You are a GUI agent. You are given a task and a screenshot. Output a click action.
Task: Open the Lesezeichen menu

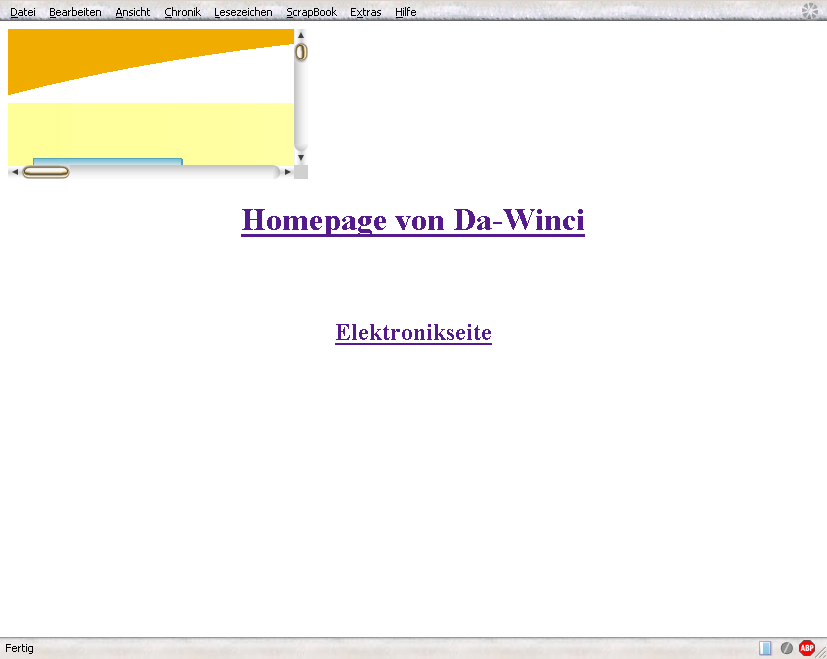pyautogui.click(x=243, y=12)
